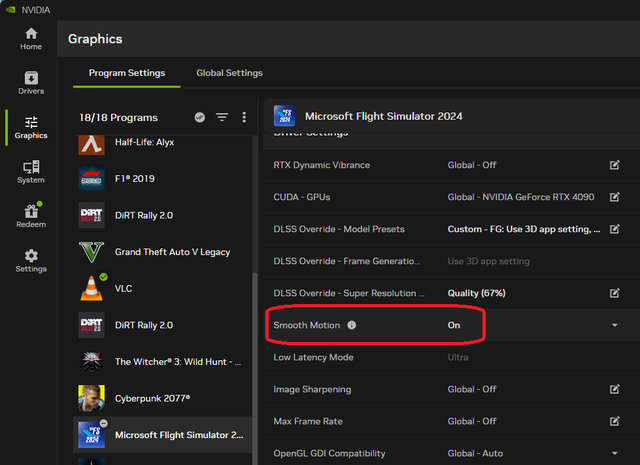Click Smooth Motion 'On' value
640x465 pixels.
tap(454, 325)
